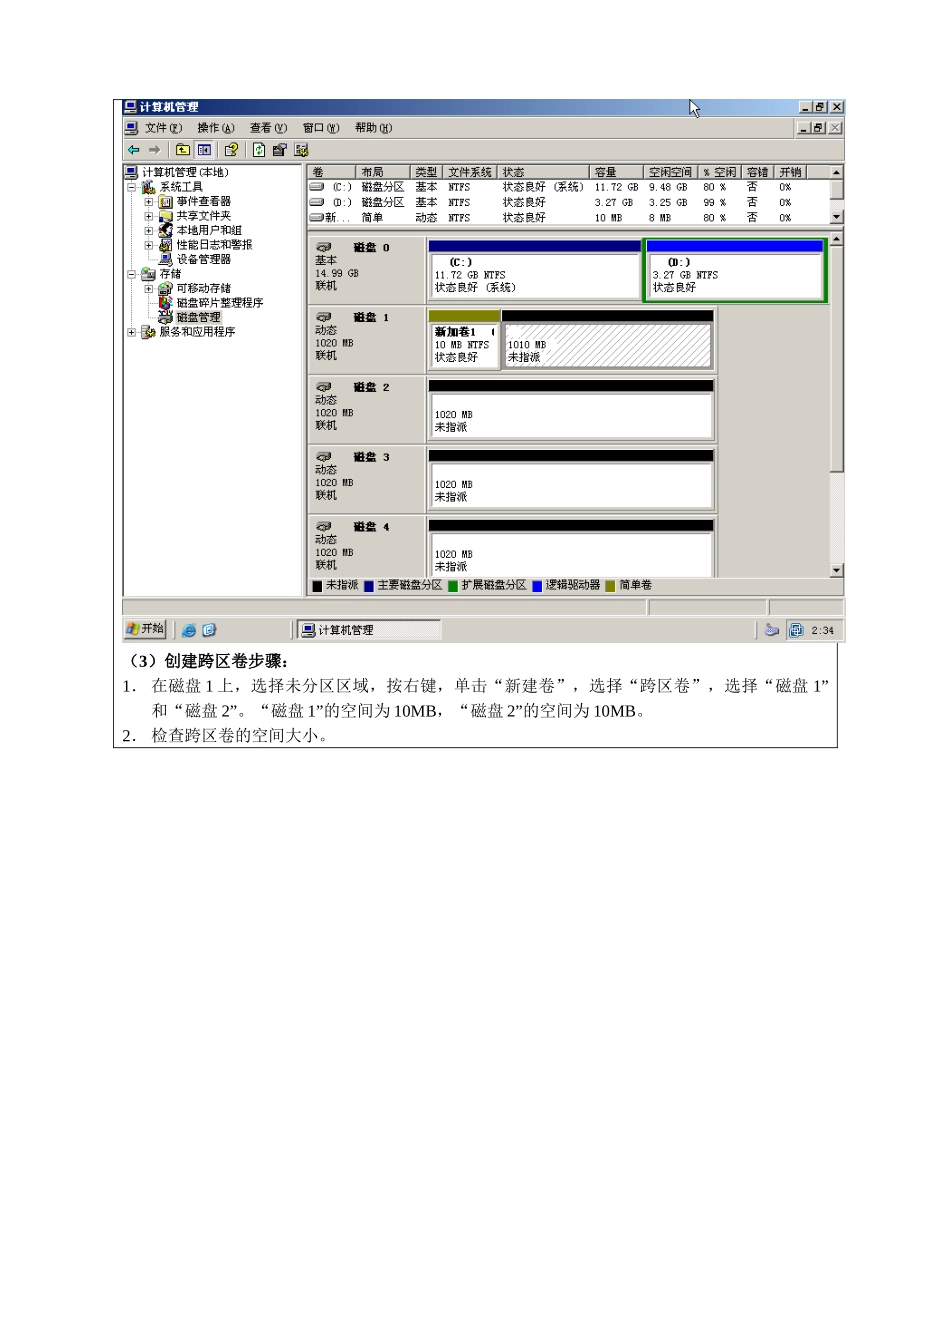This screenshot has width=950, height=1344.
Task: Click the 事件查看器 icon in the tree
Action: click(x=165, y=202)
